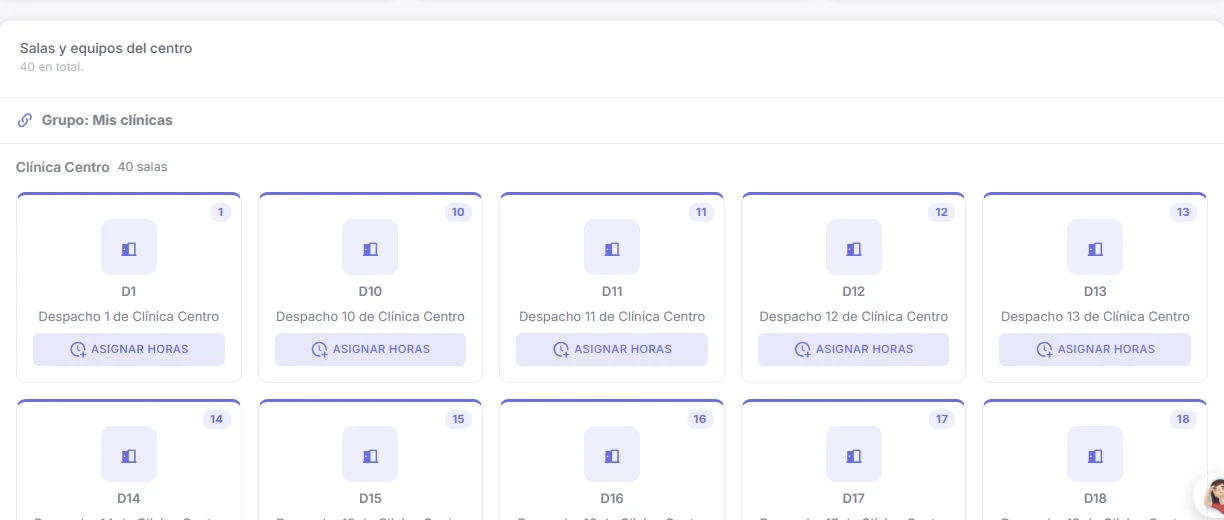1224x520 pixels.
Task: Click number badge 16 on D16 card
Action: [x=700, y=419]
